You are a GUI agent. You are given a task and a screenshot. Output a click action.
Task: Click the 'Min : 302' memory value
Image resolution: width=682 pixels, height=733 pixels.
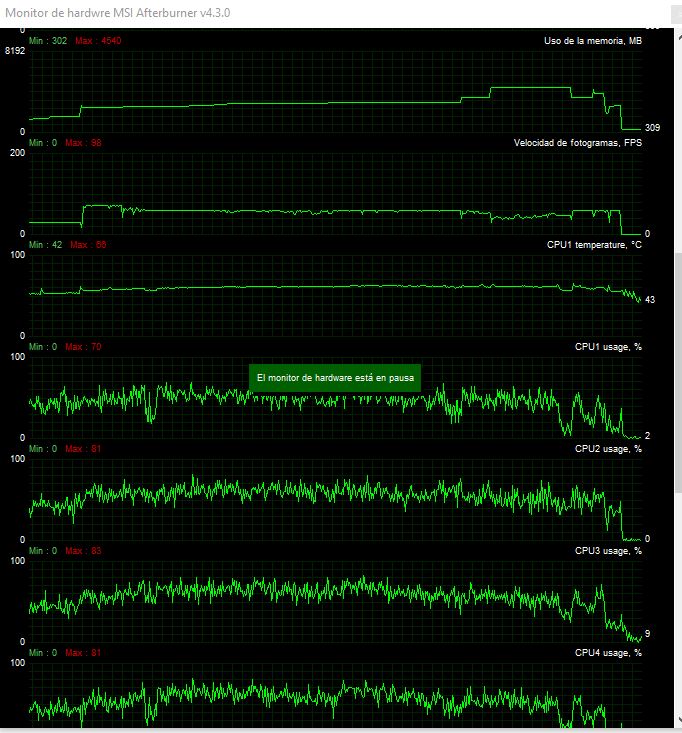[48, 41]
